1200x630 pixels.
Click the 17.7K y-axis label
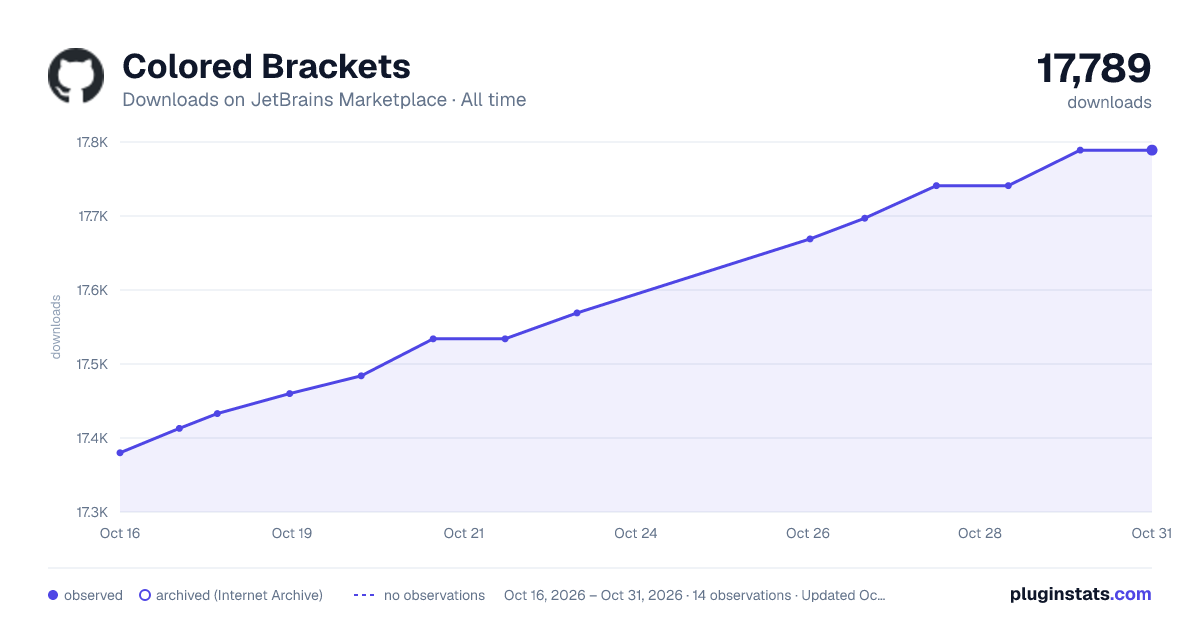pos(92,216)
